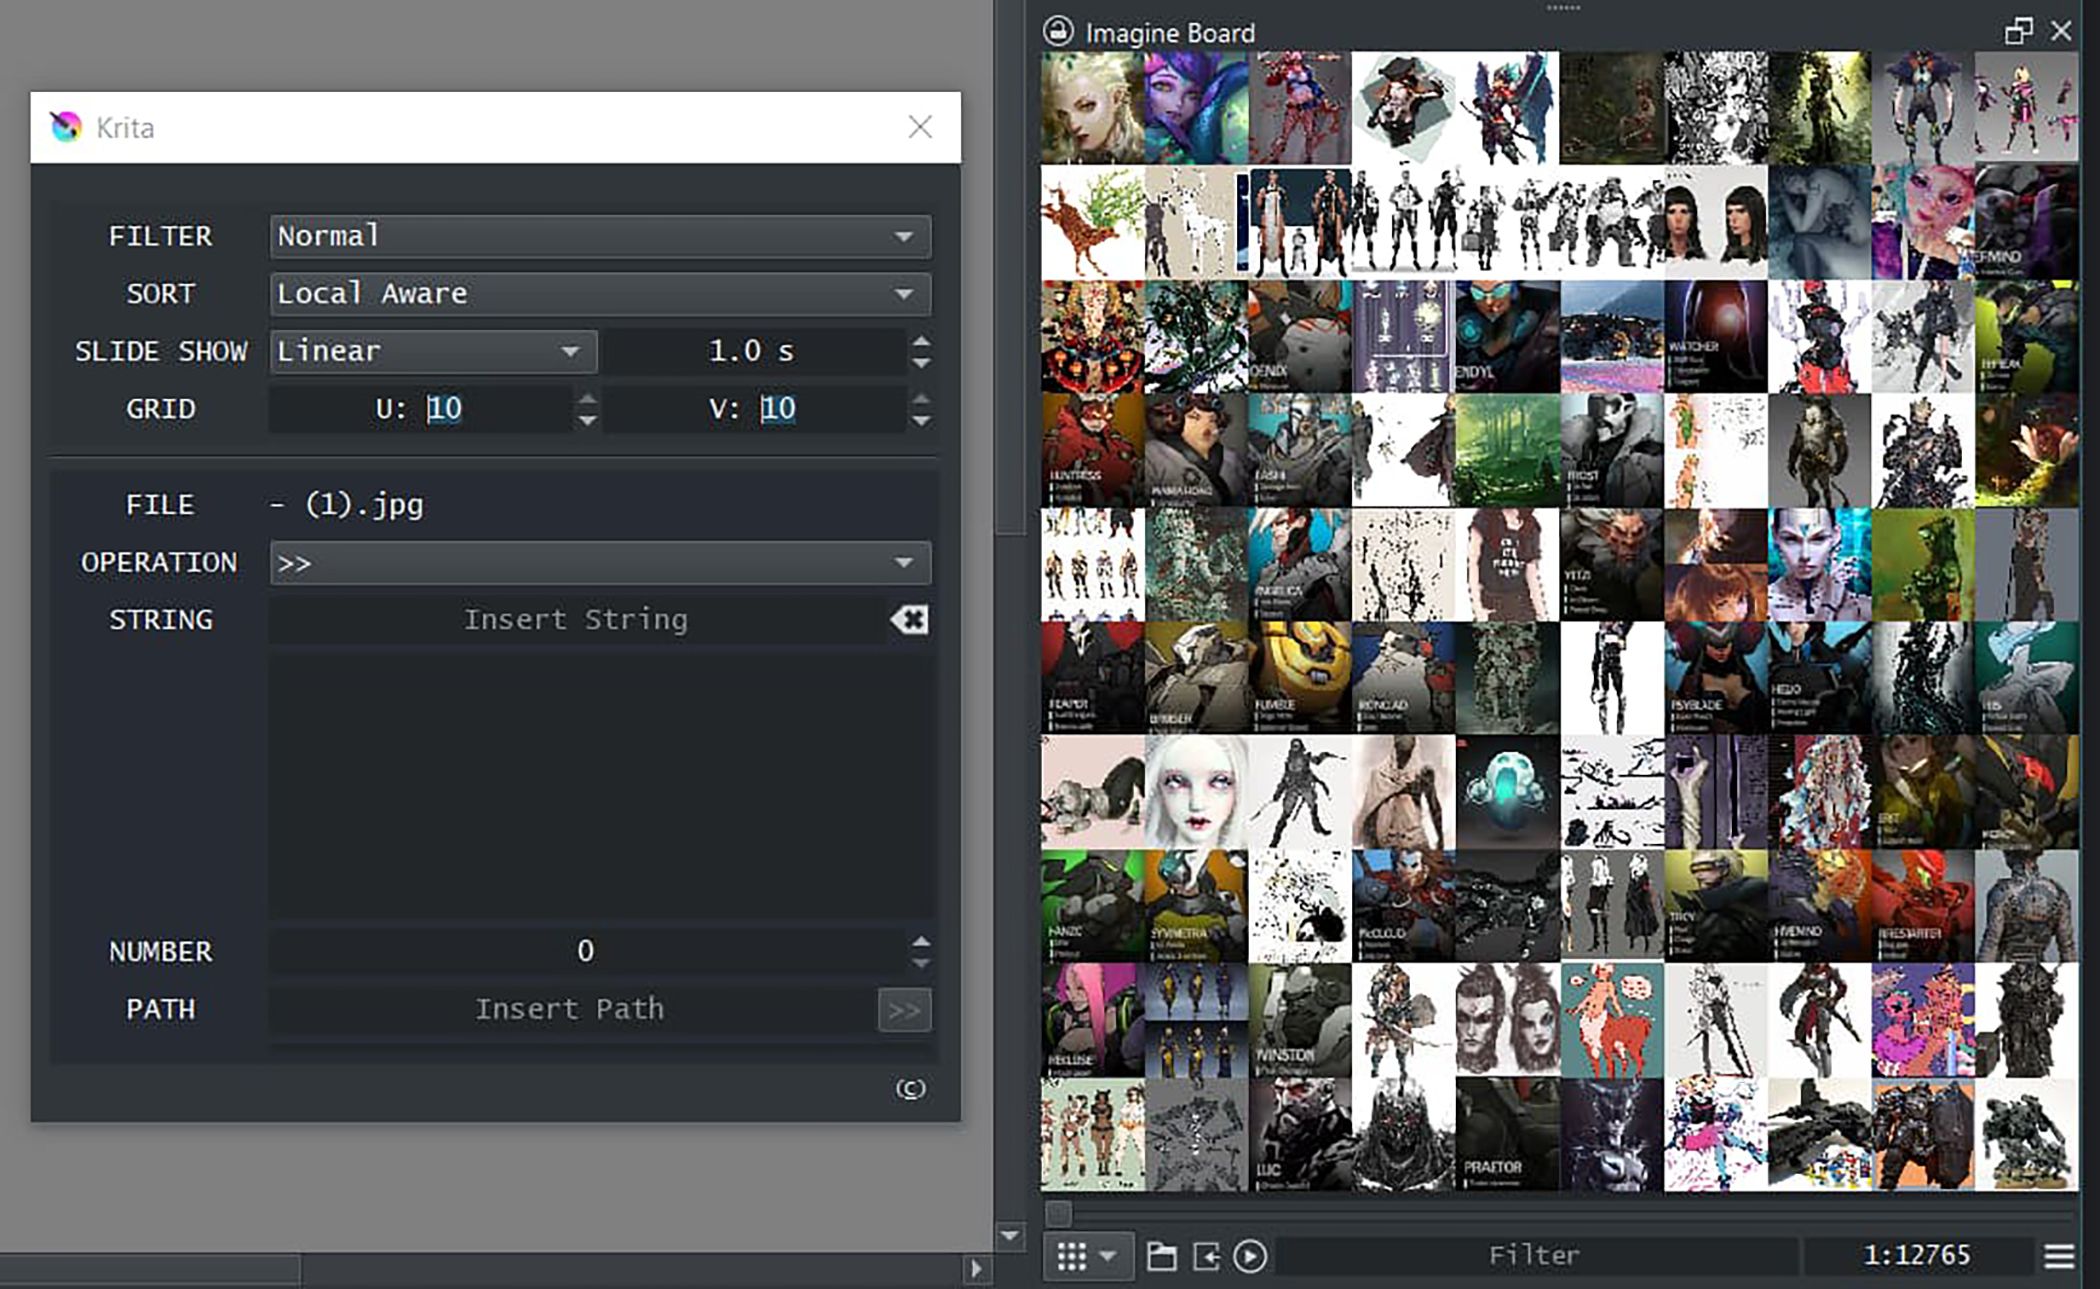Screen dimensions: 2100x1289
Task: Clear the Insert String field using the clear icon
Action: click(x=909, y=619)
